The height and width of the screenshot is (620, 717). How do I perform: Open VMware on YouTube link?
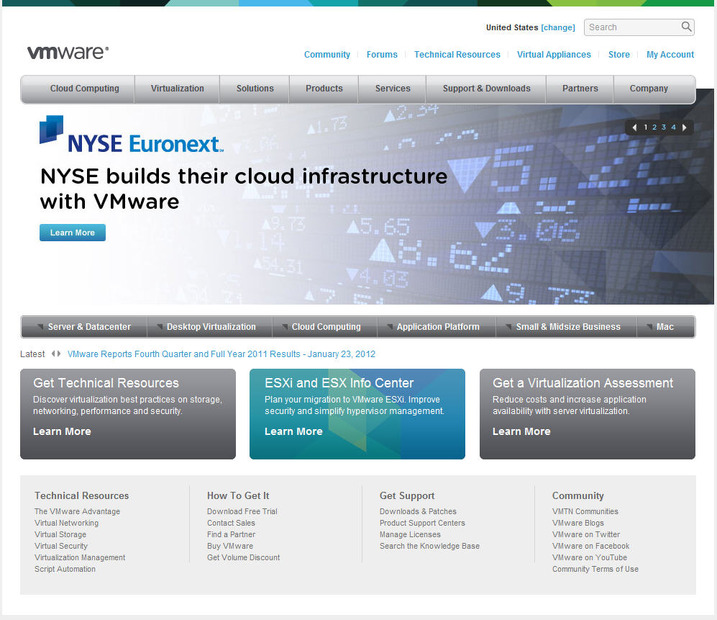point(589,557)
